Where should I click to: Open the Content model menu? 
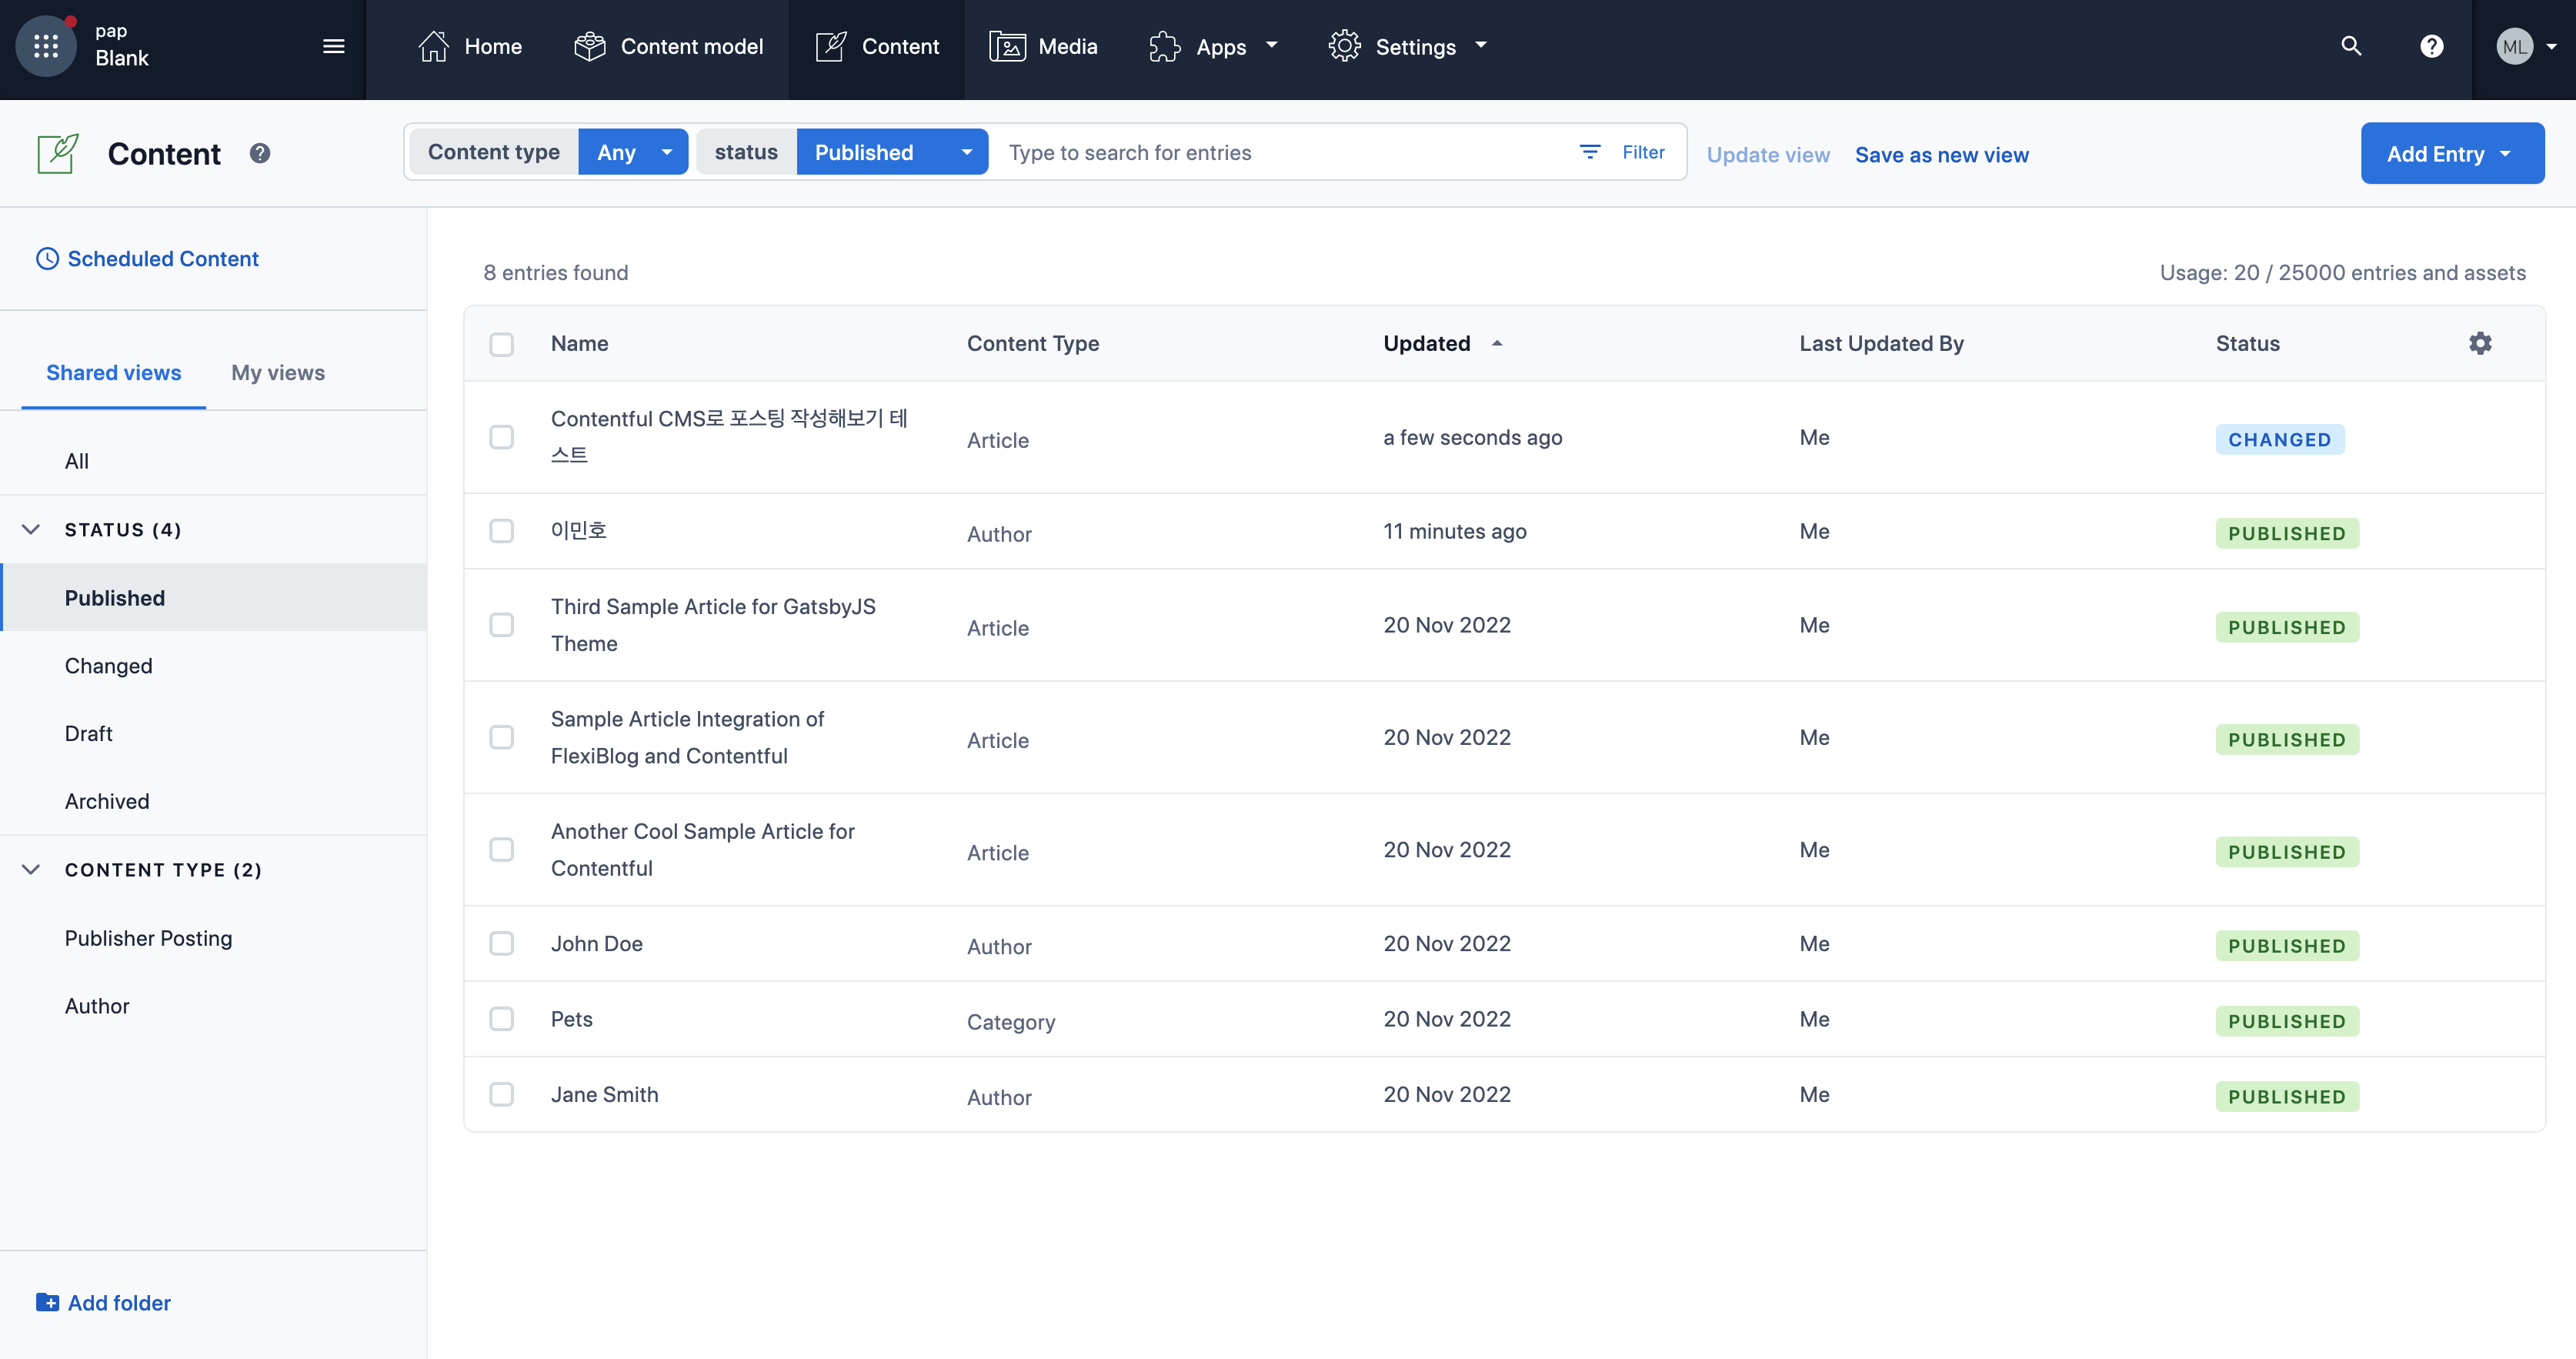pos(668,46)
